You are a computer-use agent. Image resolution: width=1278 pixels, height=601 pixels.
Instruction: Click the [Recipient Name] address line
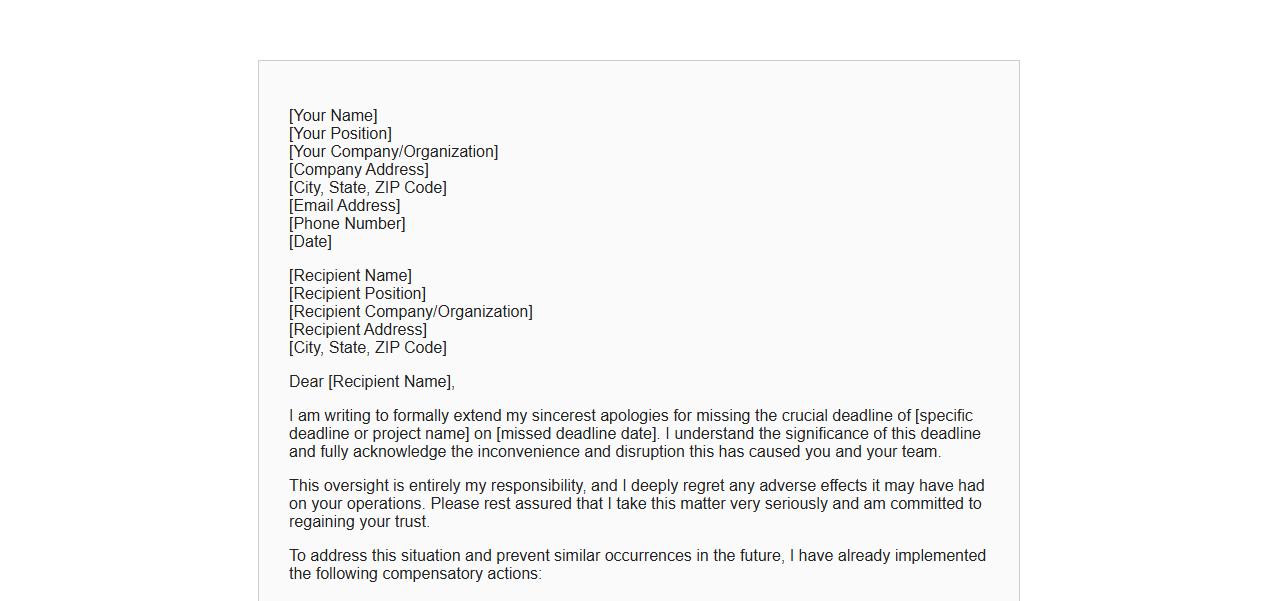coord(350,276)
